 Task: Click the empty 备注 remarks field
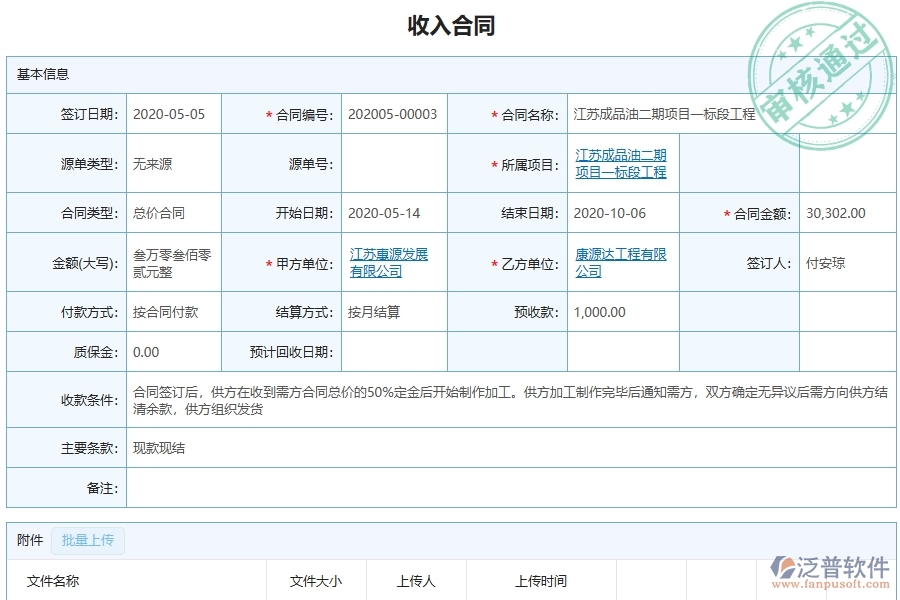point(400,488)
